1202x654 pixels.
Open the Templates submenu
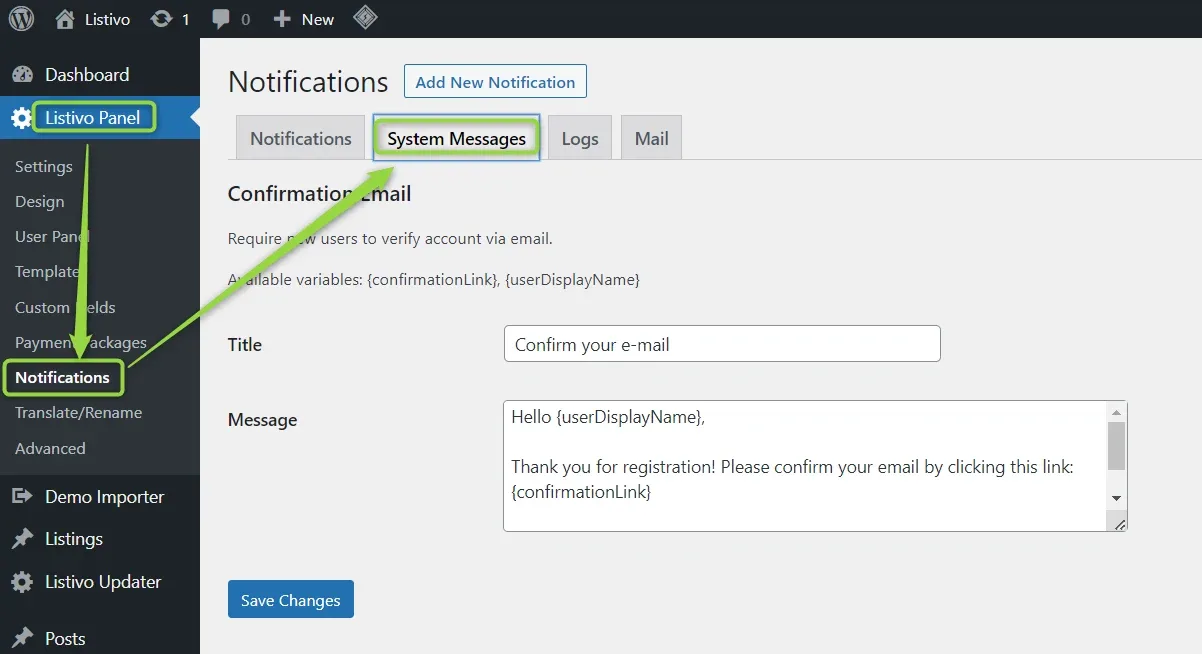pos(50,272)
